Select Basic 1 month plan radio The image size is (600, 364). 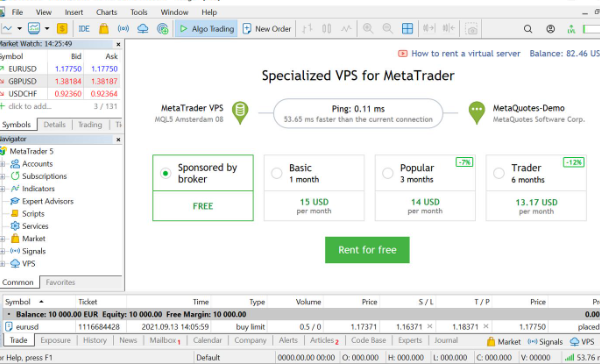pyautogui.click(x=277, y=173)
